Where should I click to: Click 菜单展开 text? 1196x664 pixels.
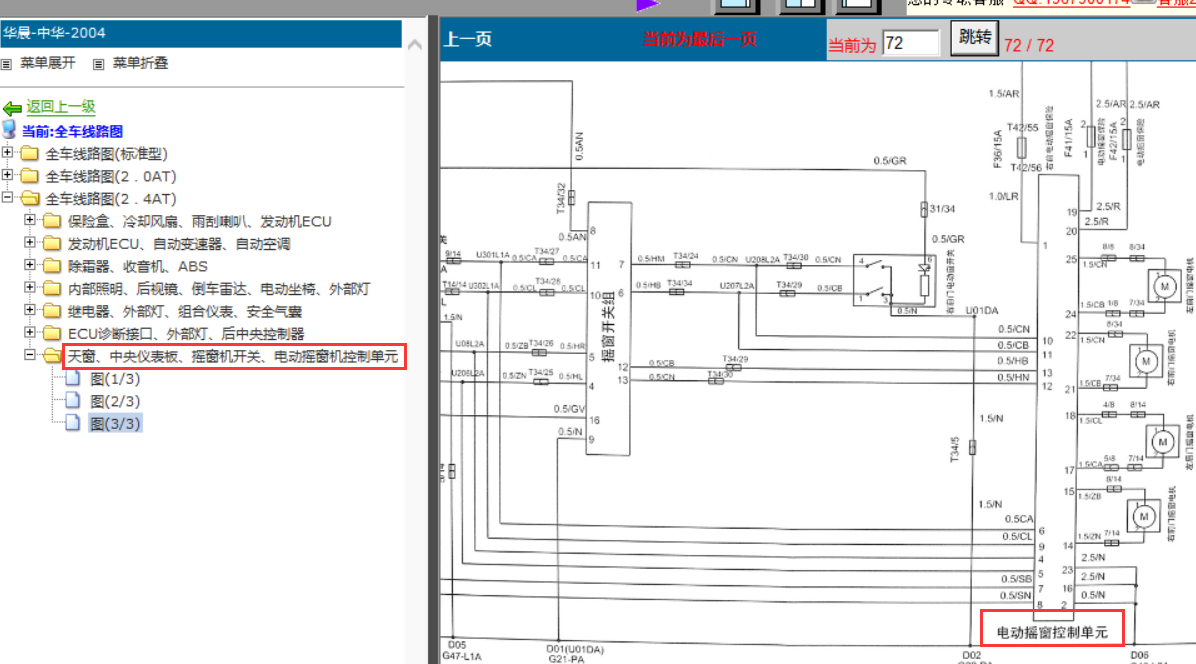click(x=48, y=63)
